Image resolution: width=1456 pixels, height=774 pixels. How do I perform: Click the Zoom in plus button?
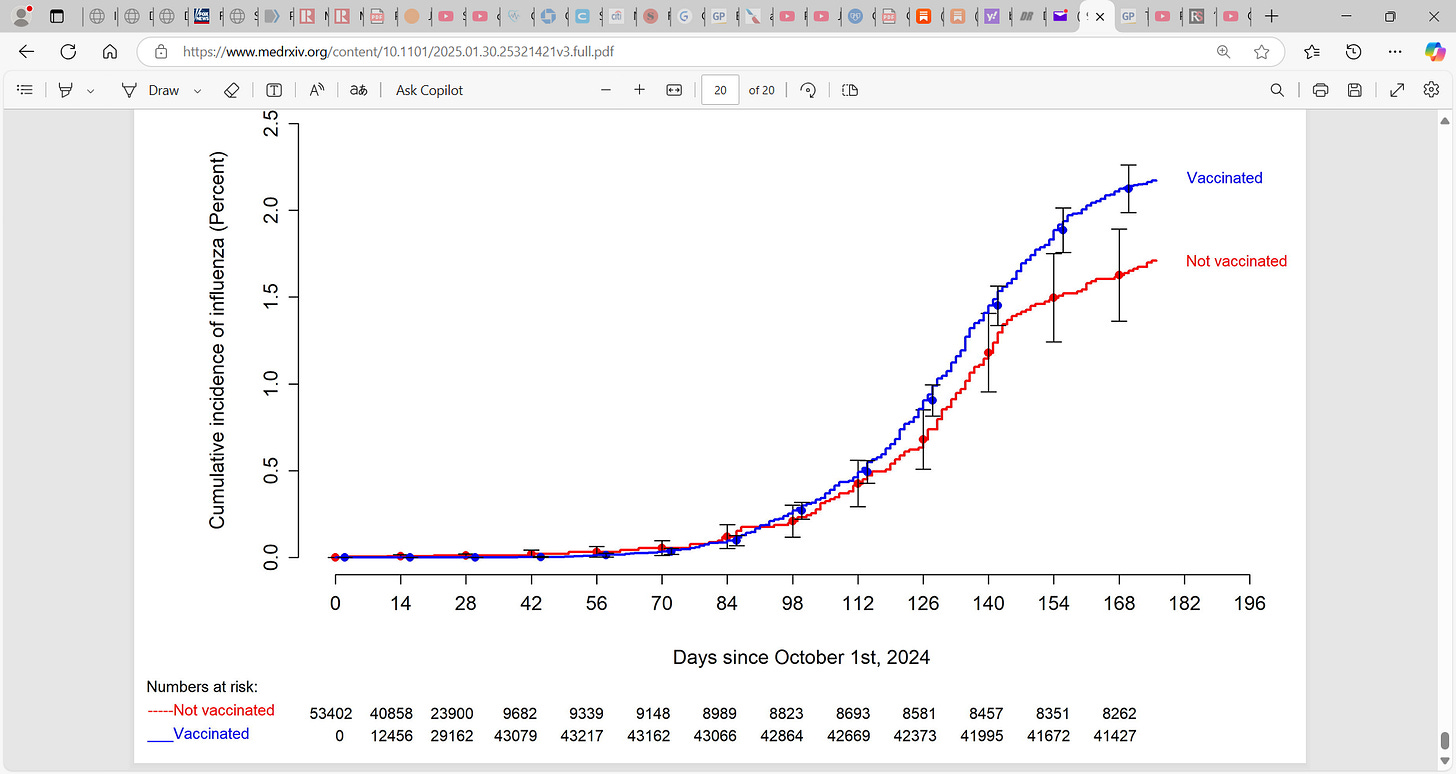click(640, 90)
